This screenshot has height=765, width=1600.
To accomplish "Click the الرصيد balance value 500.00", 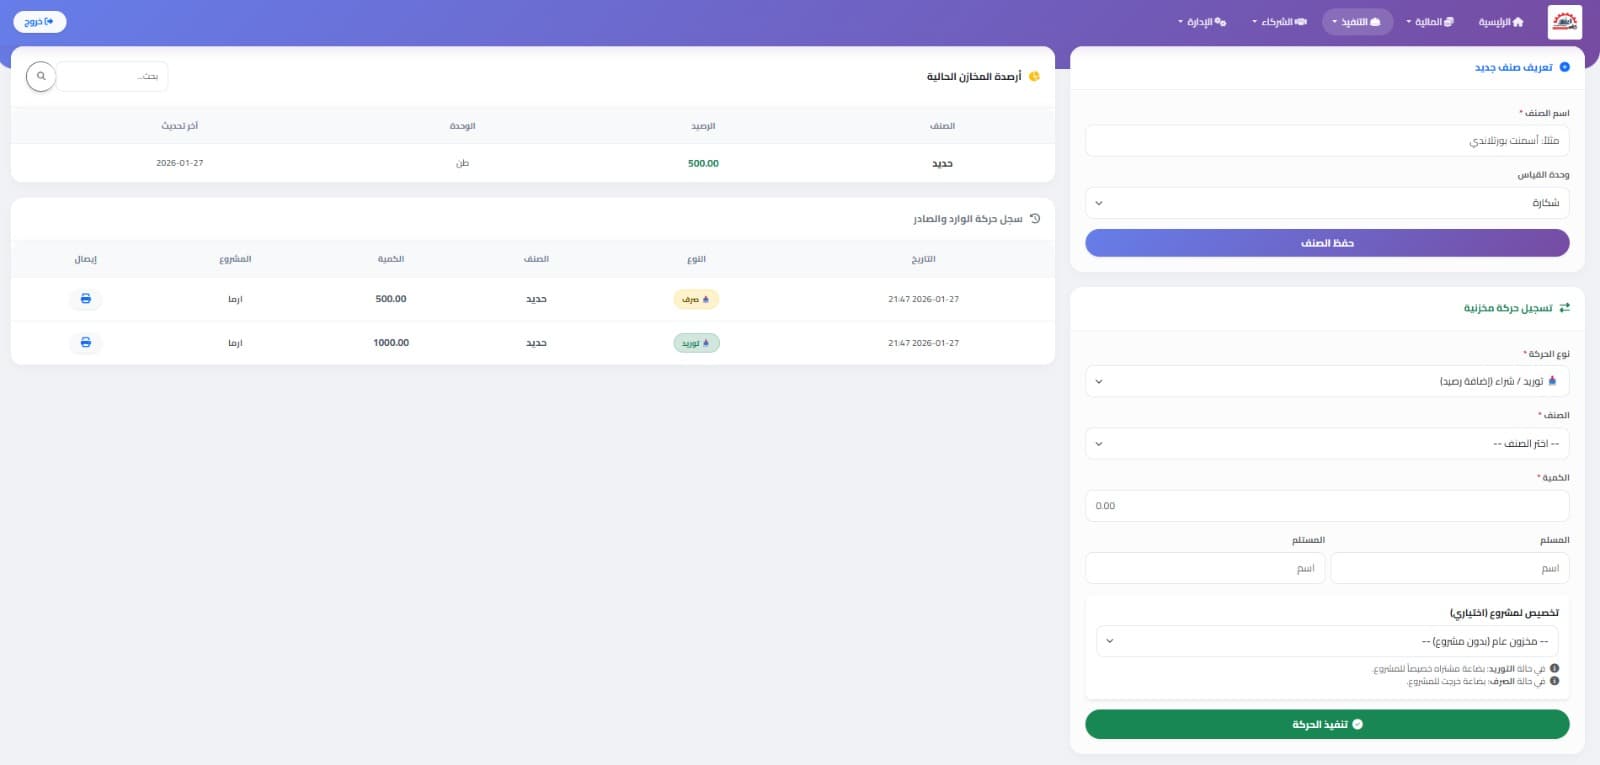I will click(703, 163).
